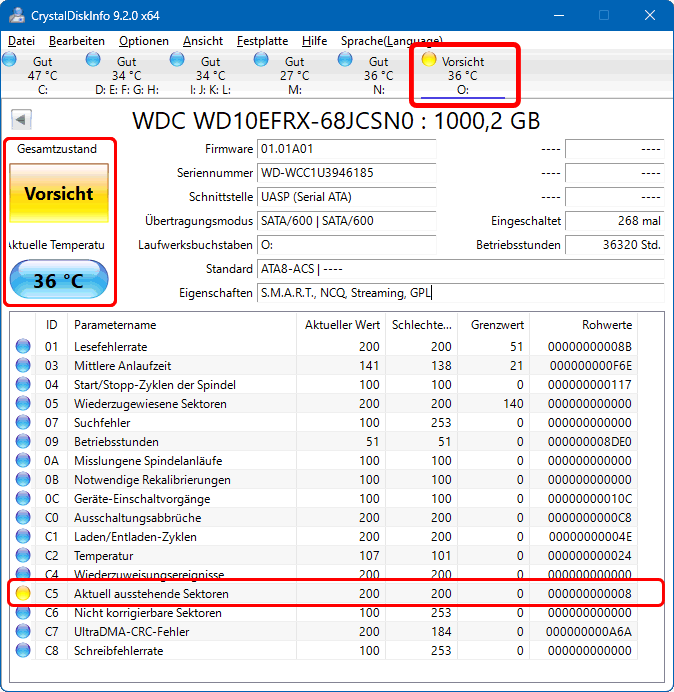This screenshot has height=692, width=674.
Task: Click the Seriennummer field
Action: click(x=346, y=173)
